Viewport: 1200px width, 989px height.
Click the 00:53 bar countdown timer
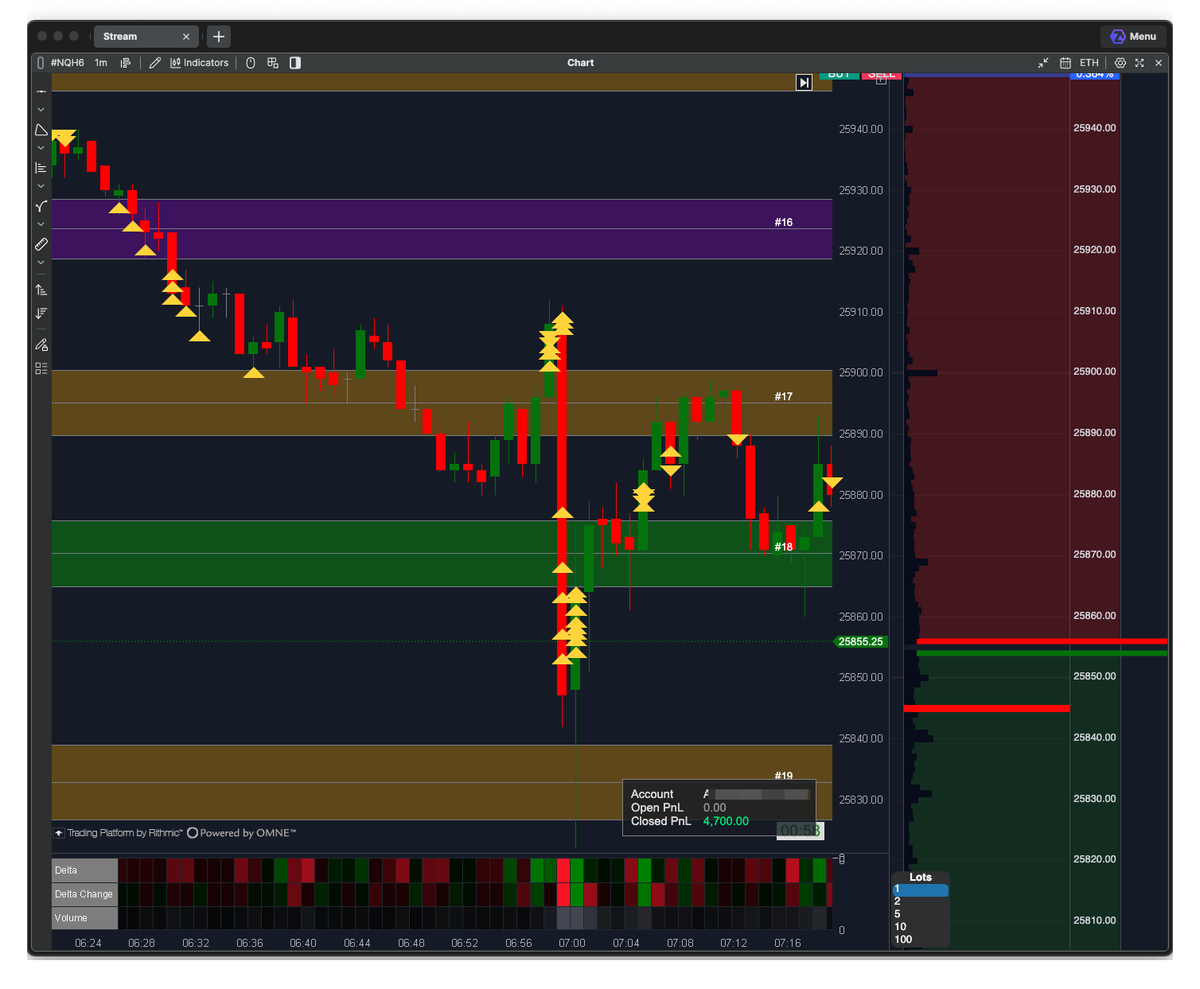(800, 830)
